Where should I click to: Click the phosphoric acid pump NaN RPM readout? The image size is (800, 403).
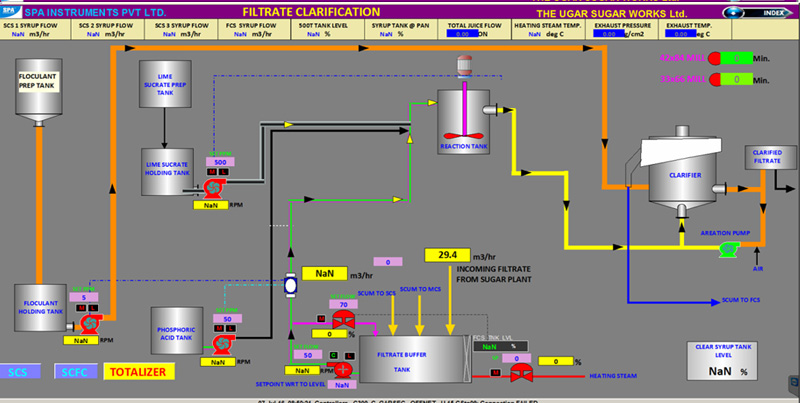(x=218, y=362)
